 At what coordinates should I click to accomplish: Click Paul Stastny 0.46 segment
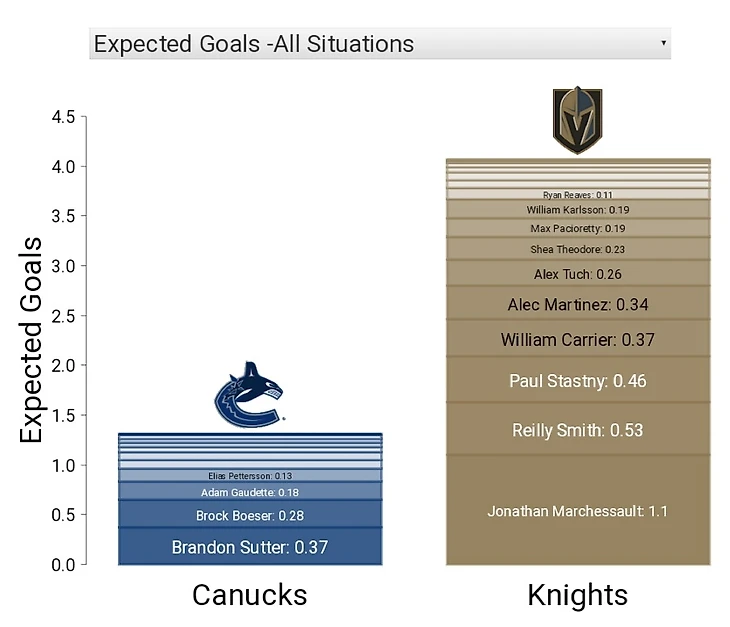(x=577, y=381)
